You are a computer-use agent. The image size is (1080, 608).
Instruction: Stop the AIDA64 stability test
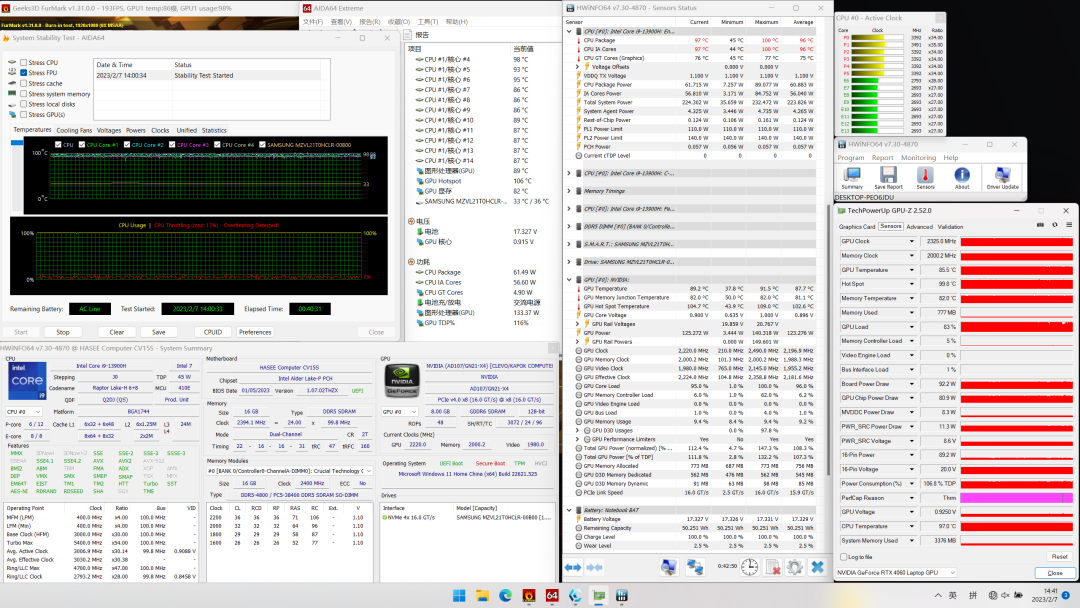[x=63, y=332]
